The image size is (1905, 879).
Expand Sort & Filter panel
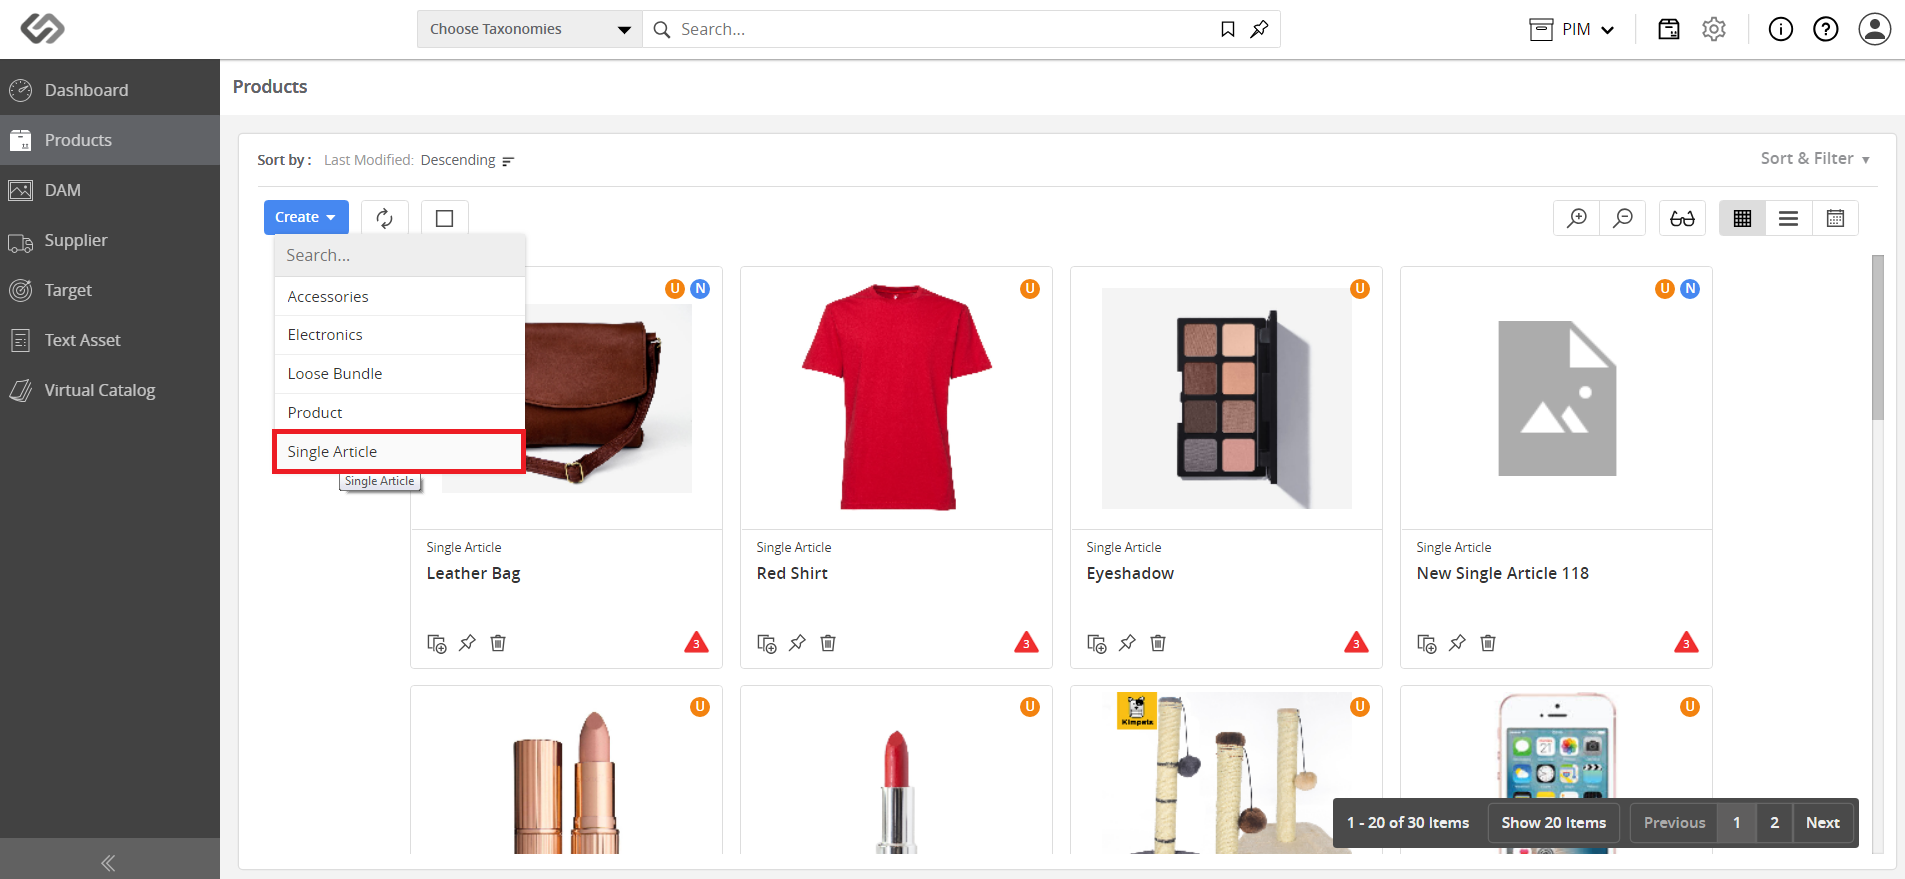1815,158
